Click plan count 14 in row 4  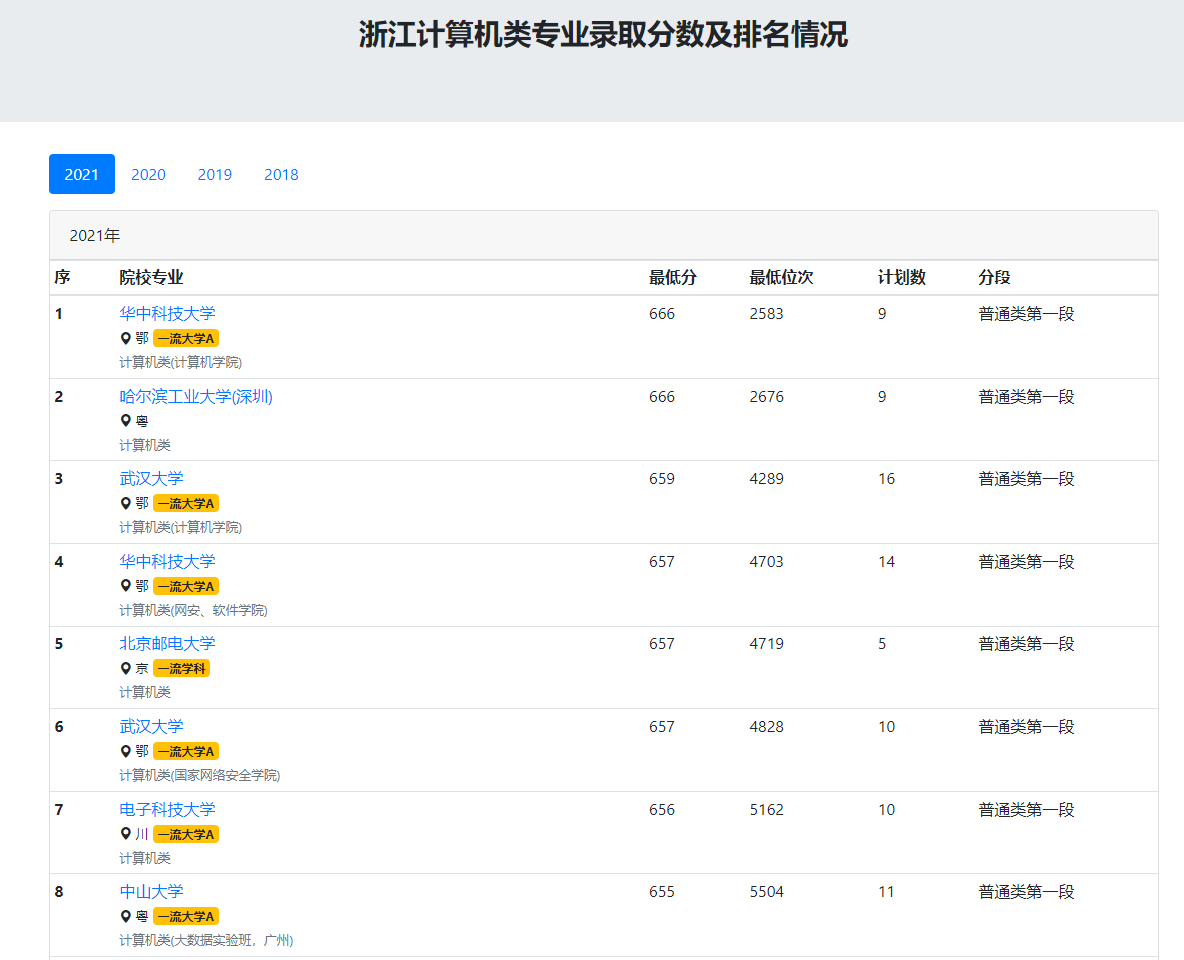coord(886,562)
